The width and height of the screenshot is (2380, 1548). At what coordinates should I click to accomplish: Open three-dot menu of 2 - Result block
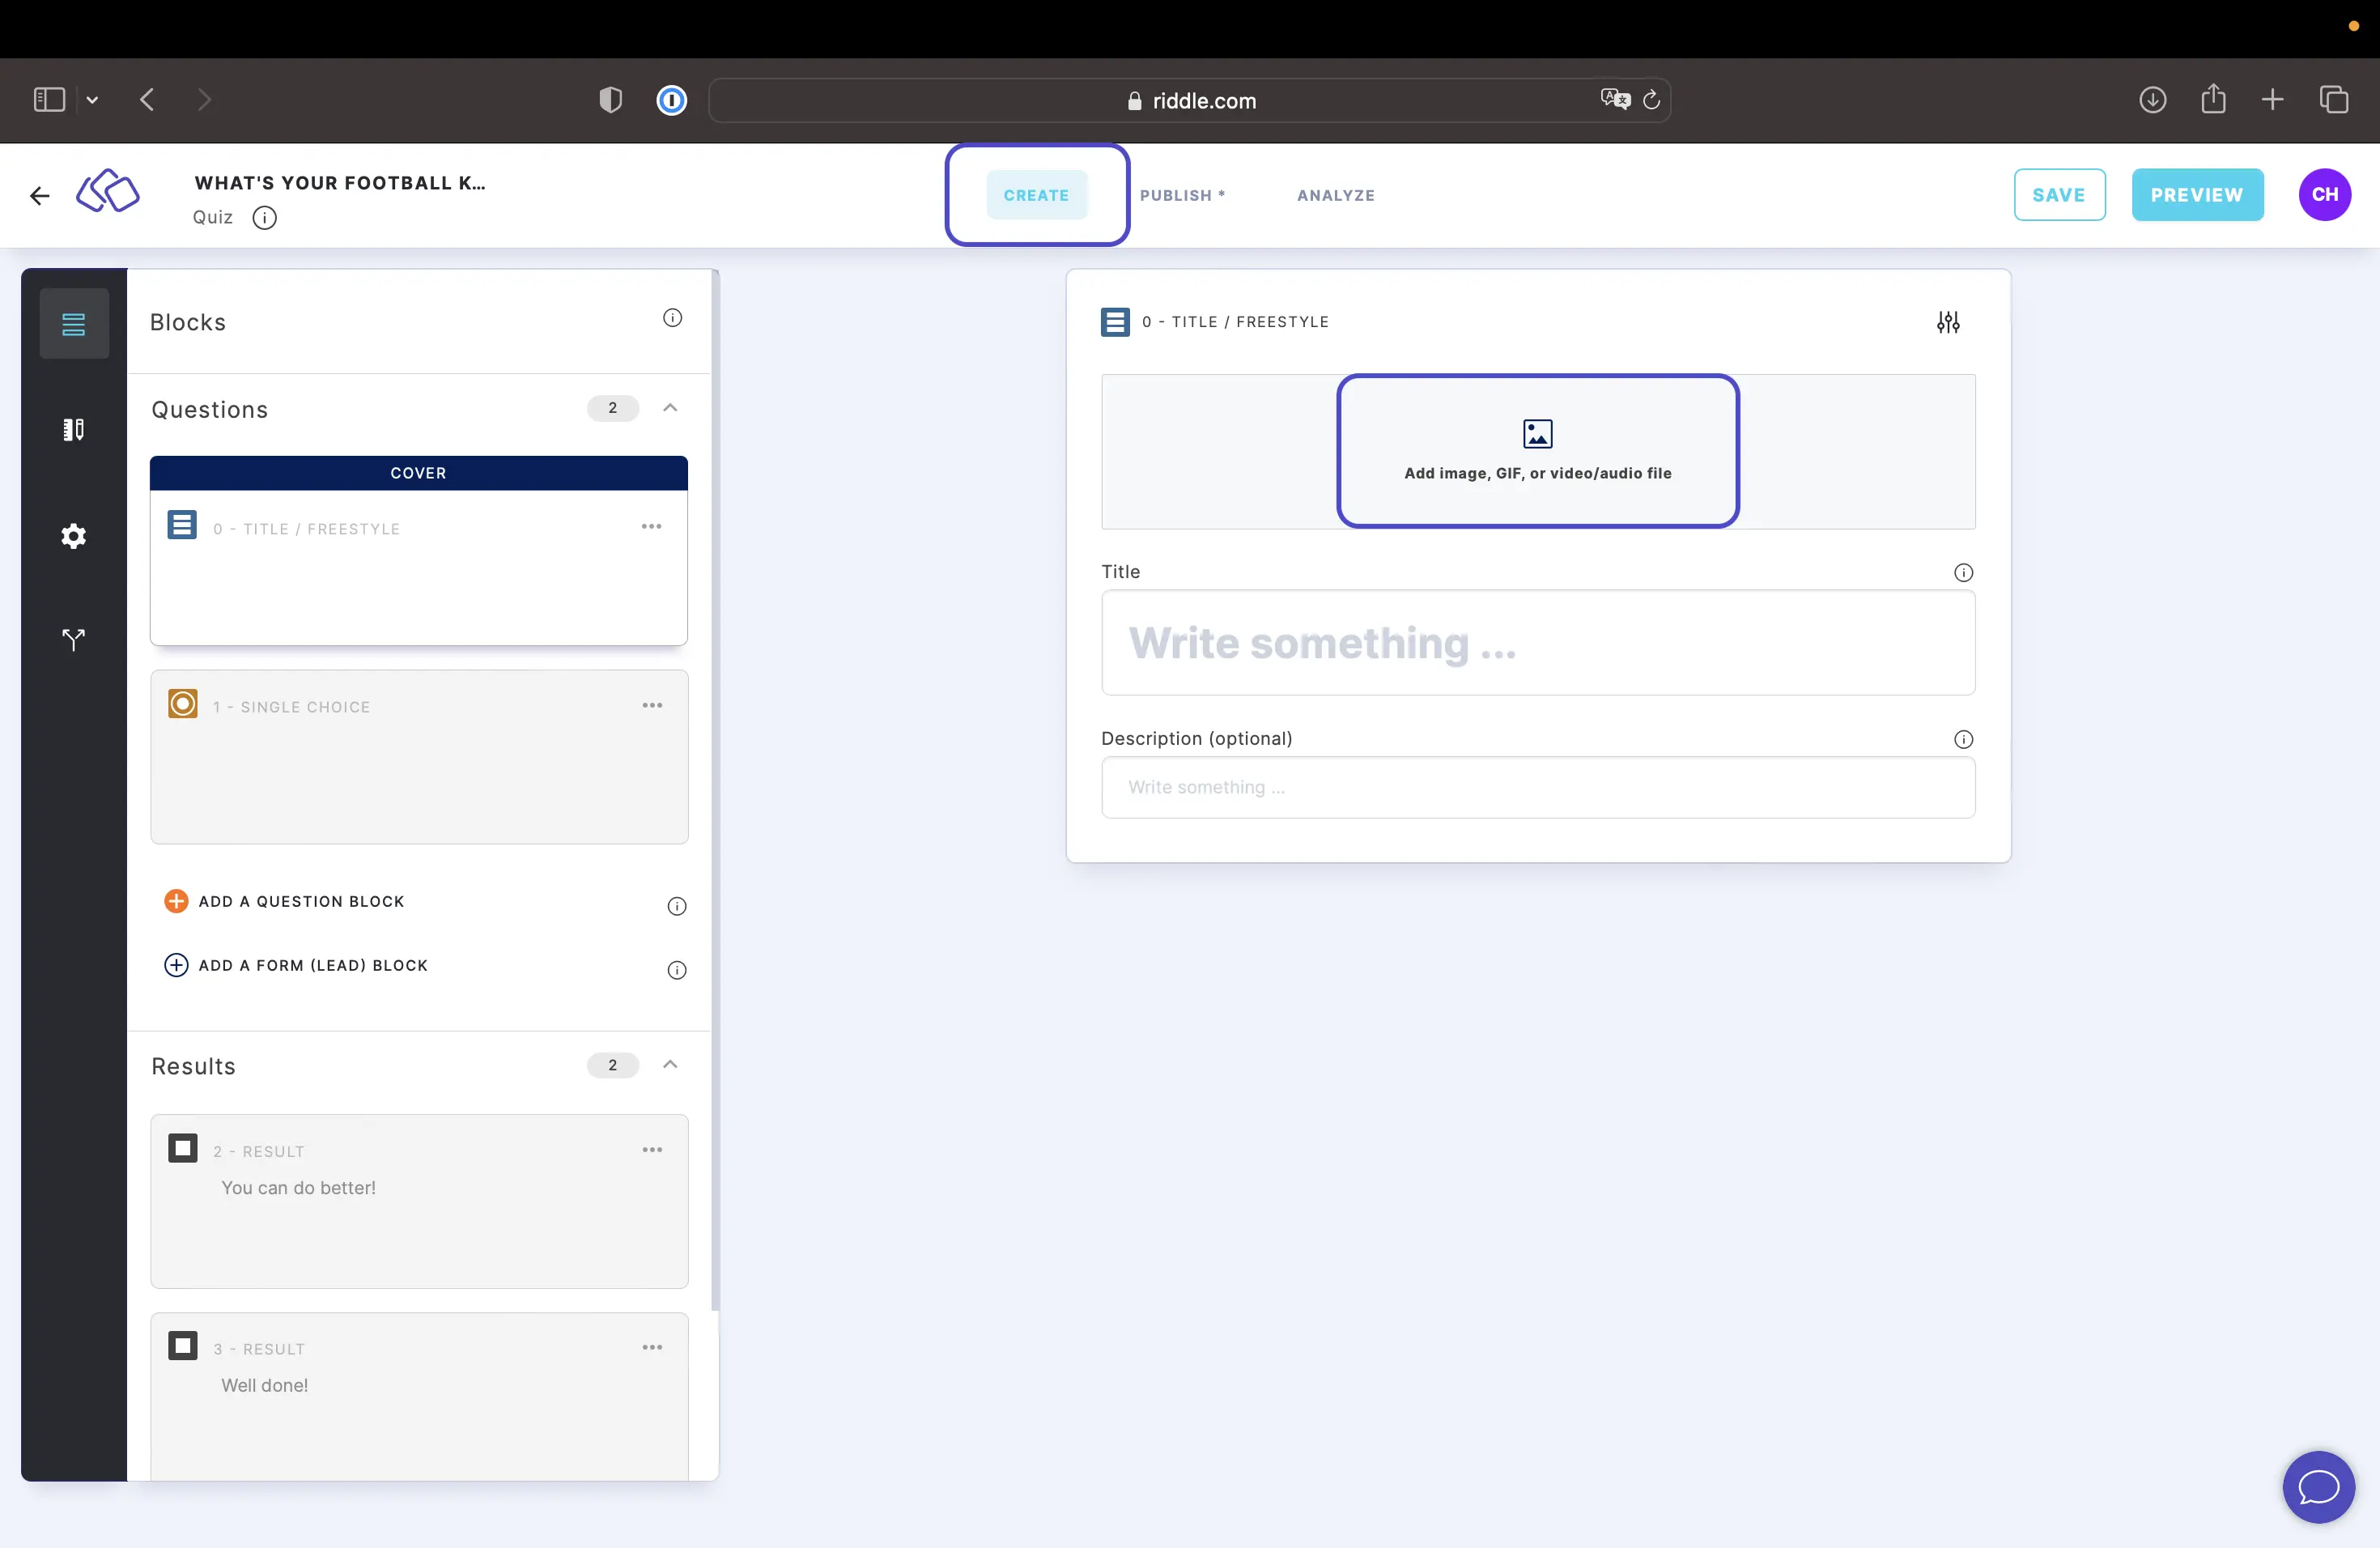click(x=652, y=1150)
